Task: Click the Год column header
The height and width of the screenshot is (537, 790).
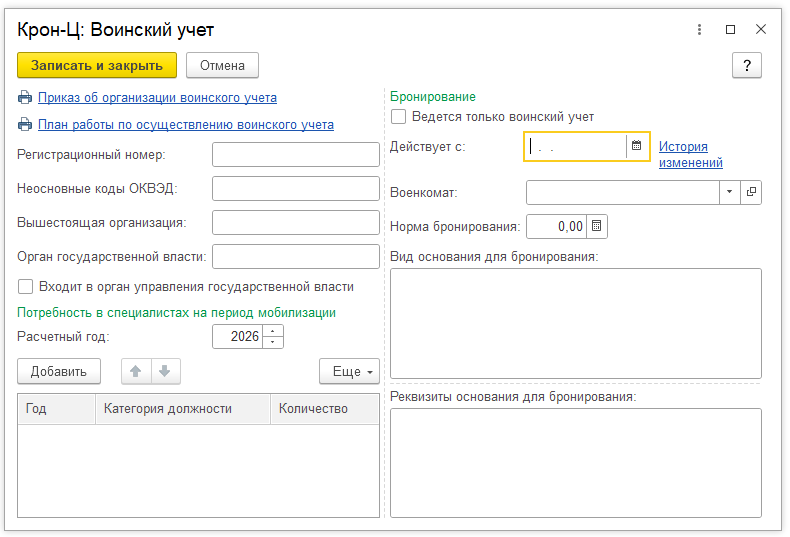Action: coord(56,409)
